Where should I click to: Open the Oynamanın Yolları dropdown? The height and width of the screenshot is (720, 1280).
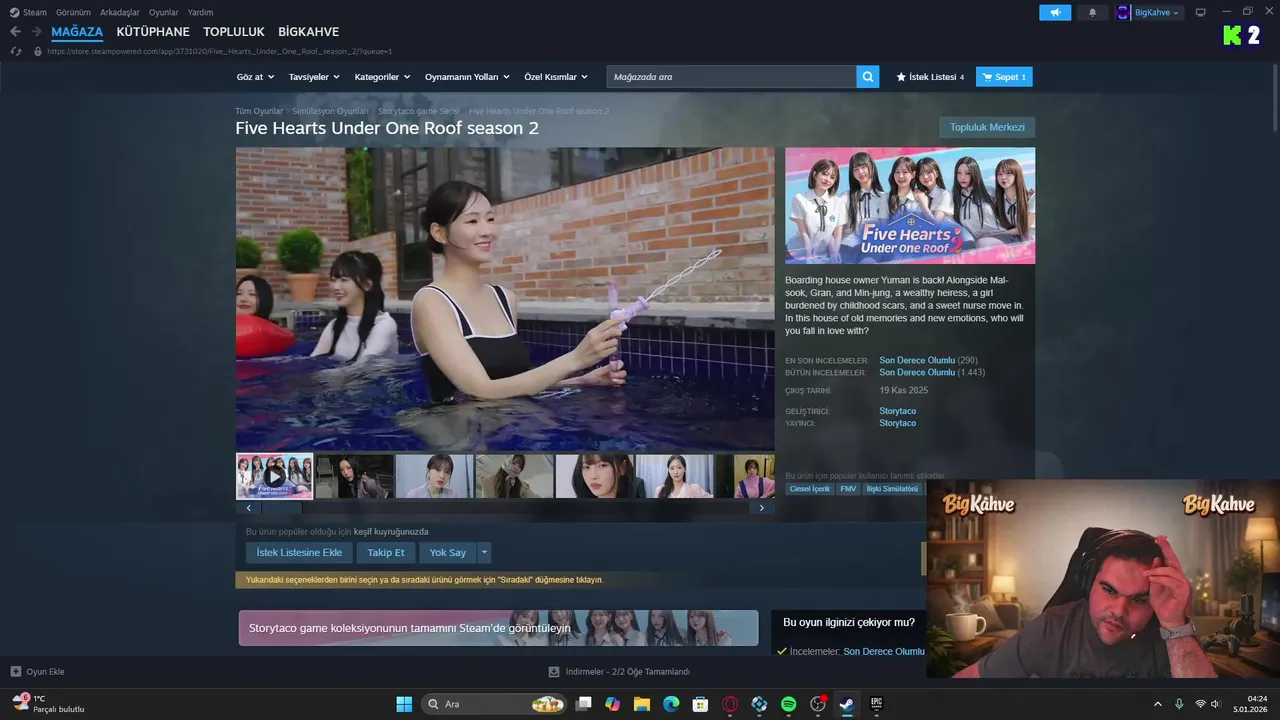click(467, 77)
